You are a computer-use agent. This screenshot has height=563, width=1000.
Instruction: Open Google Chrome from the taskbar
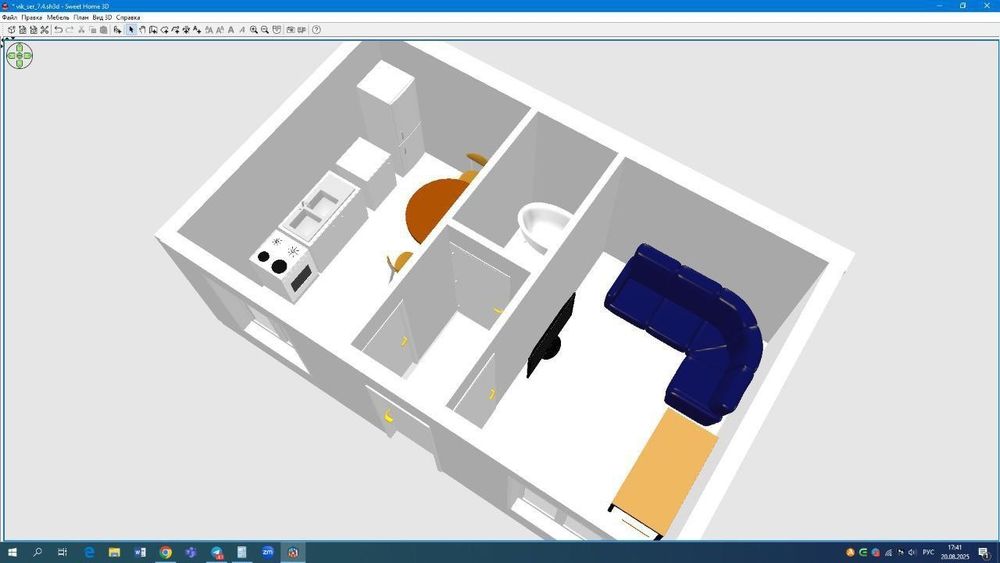(165, 552)
